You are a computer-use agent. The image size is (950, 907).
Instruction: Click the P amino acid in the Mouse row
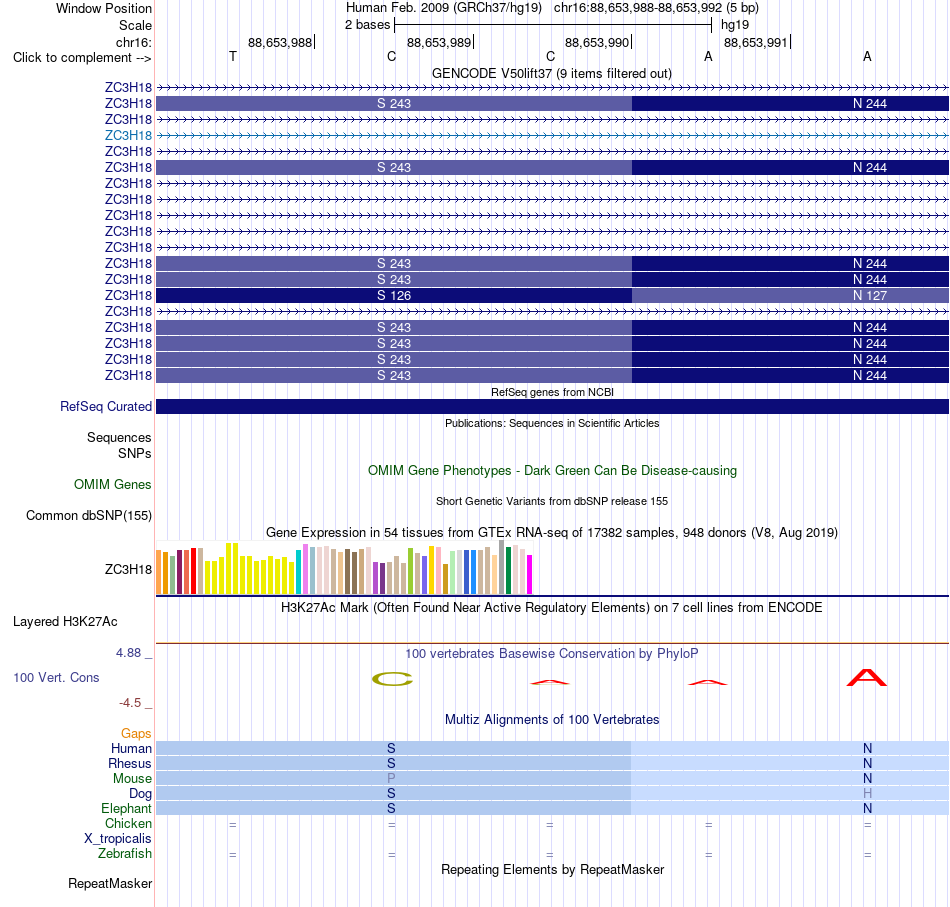click(x=391, y=779)
